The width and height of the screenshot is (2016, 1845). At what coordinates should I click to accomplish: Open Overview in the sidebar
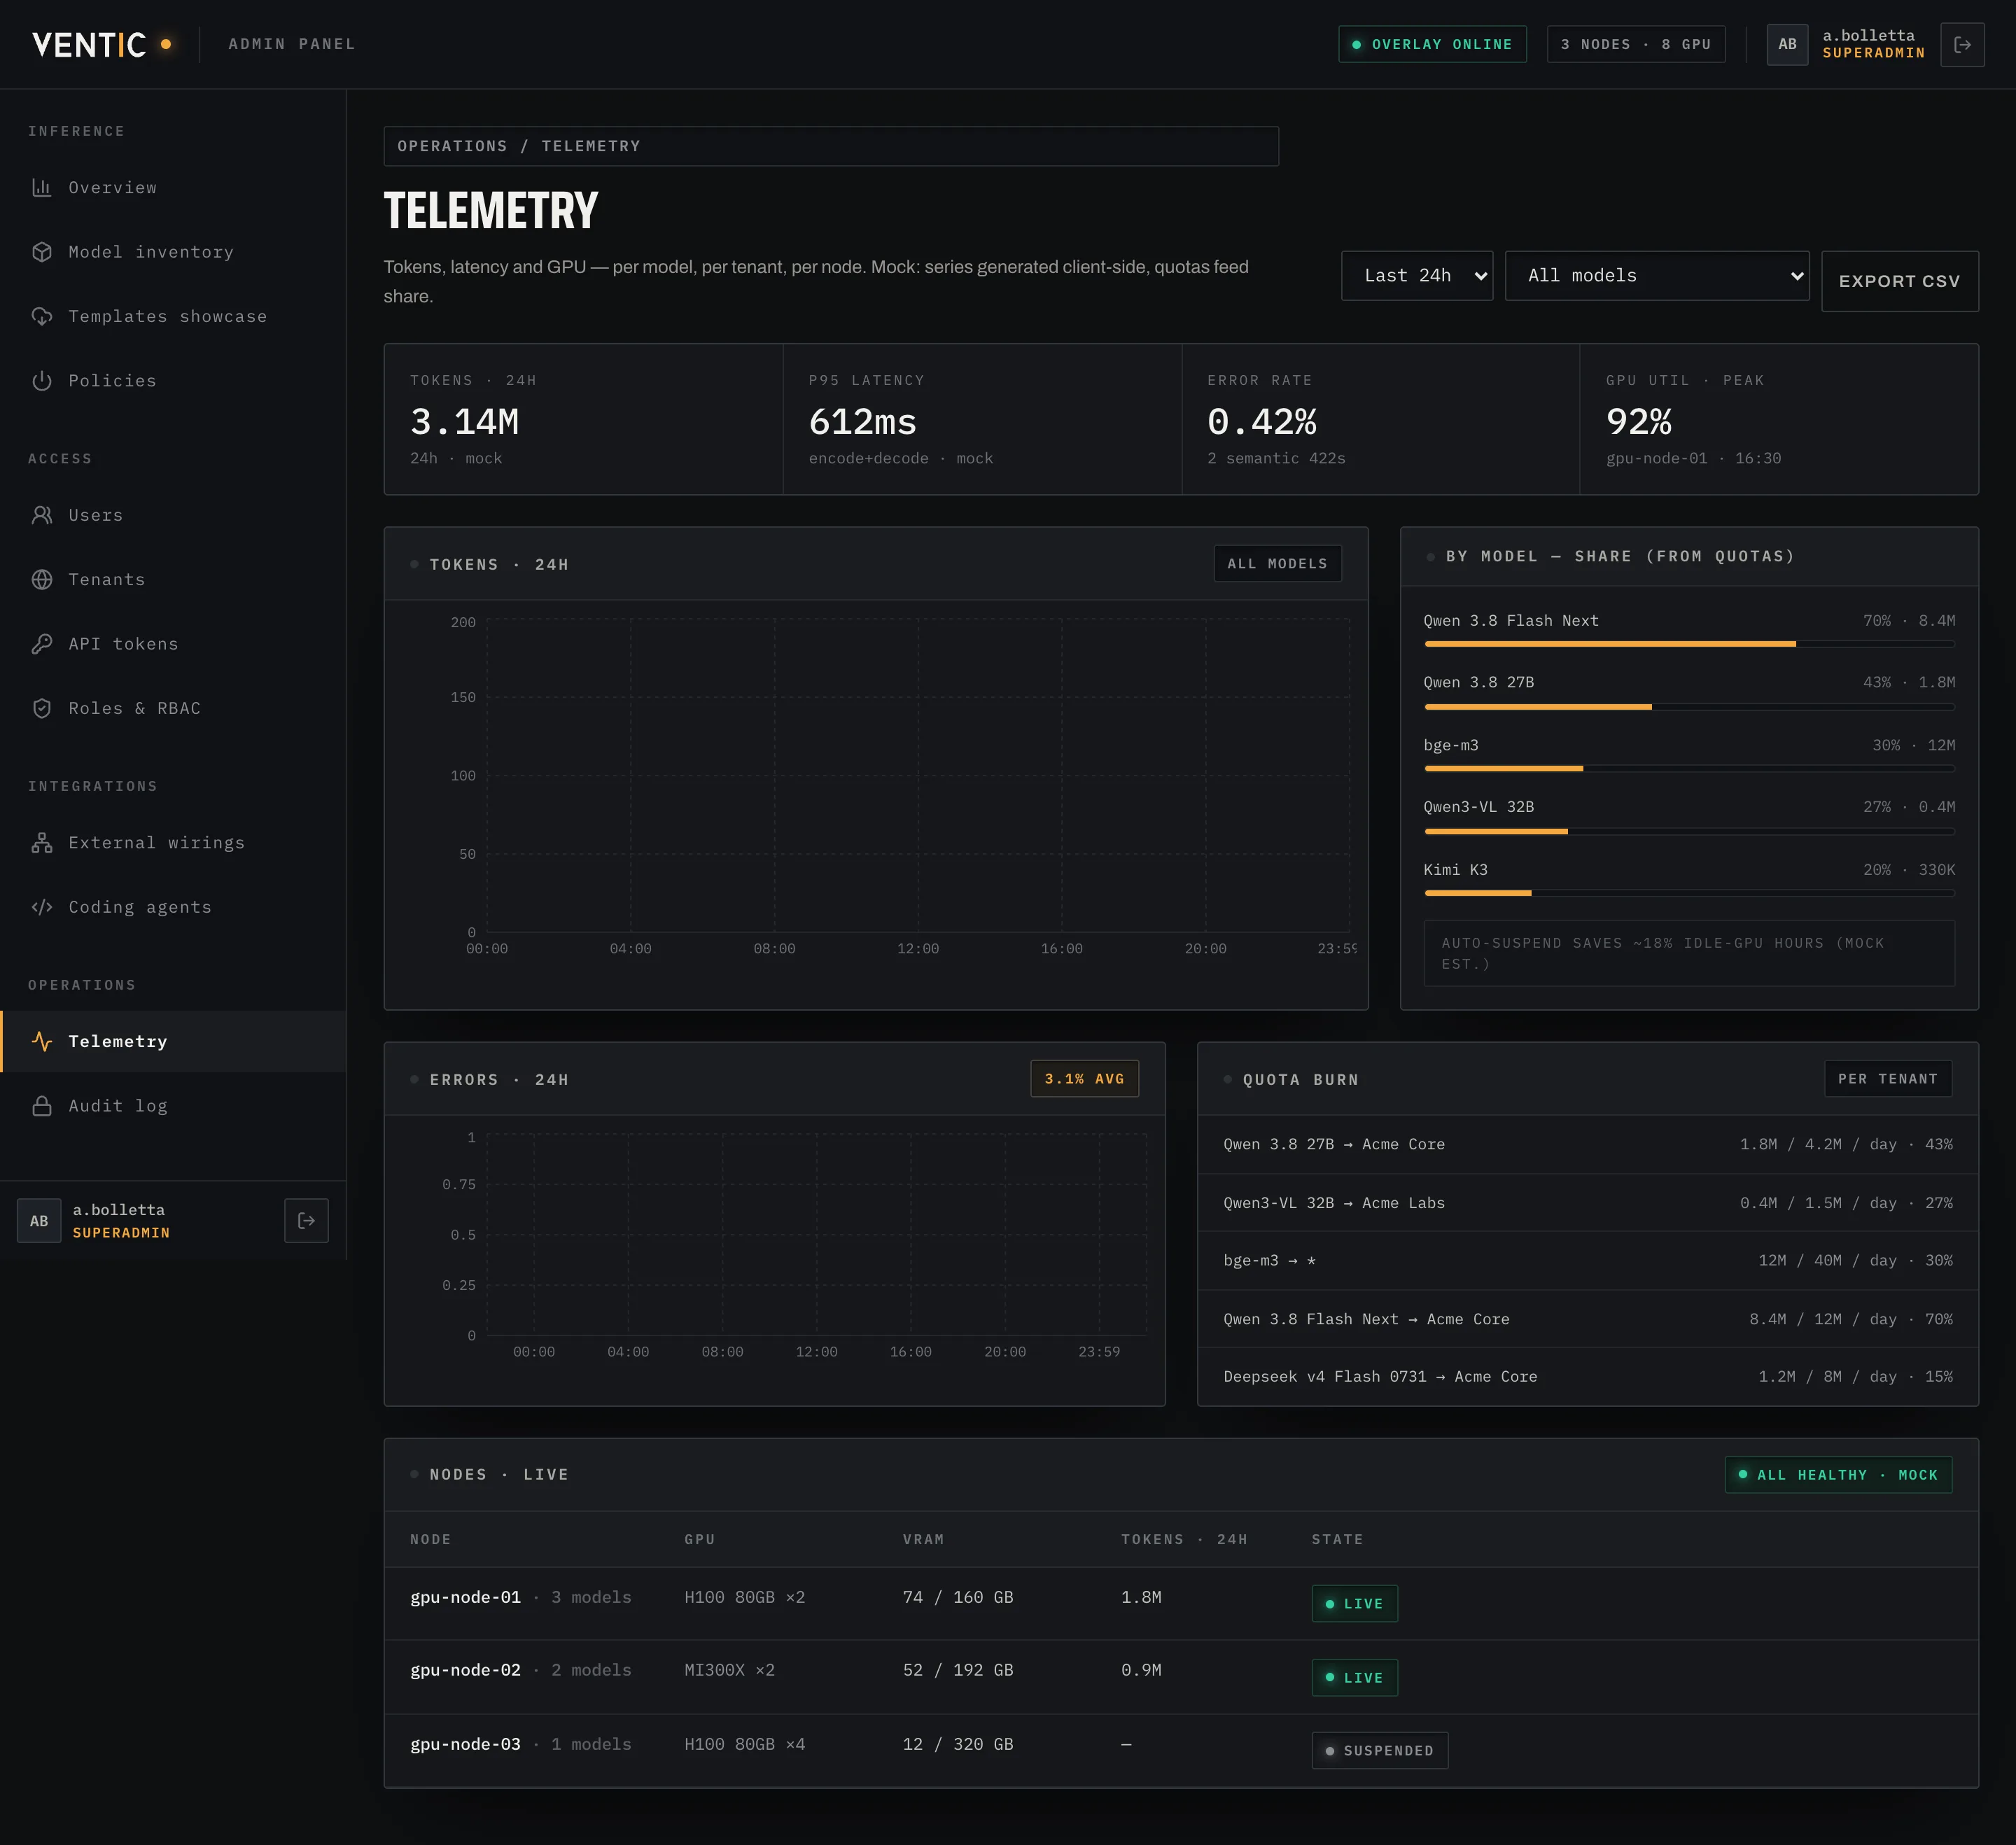[173, 188]
